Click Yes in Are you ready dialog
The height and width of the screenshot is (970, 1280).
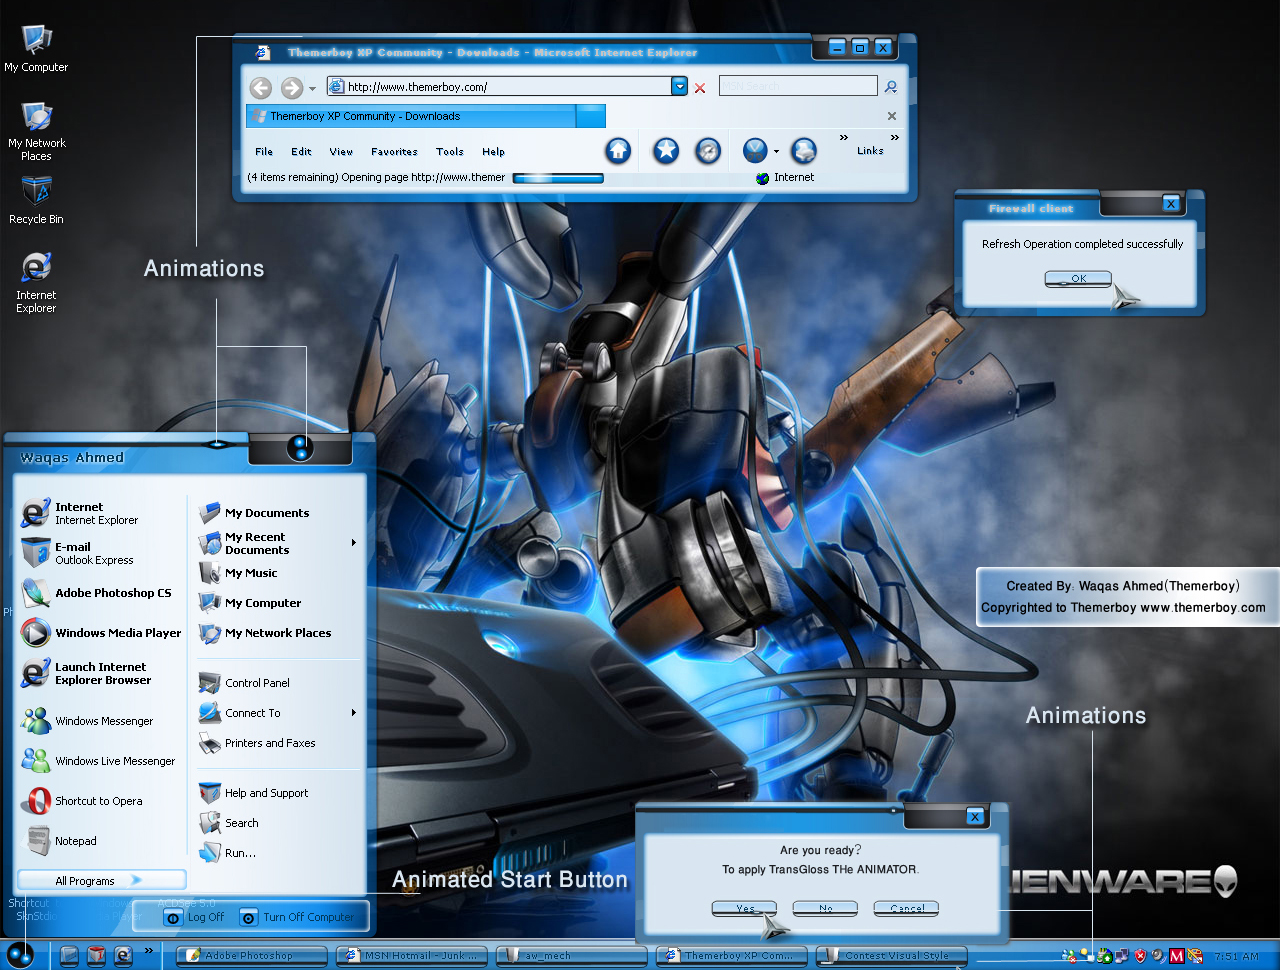(x=745, y=908)
